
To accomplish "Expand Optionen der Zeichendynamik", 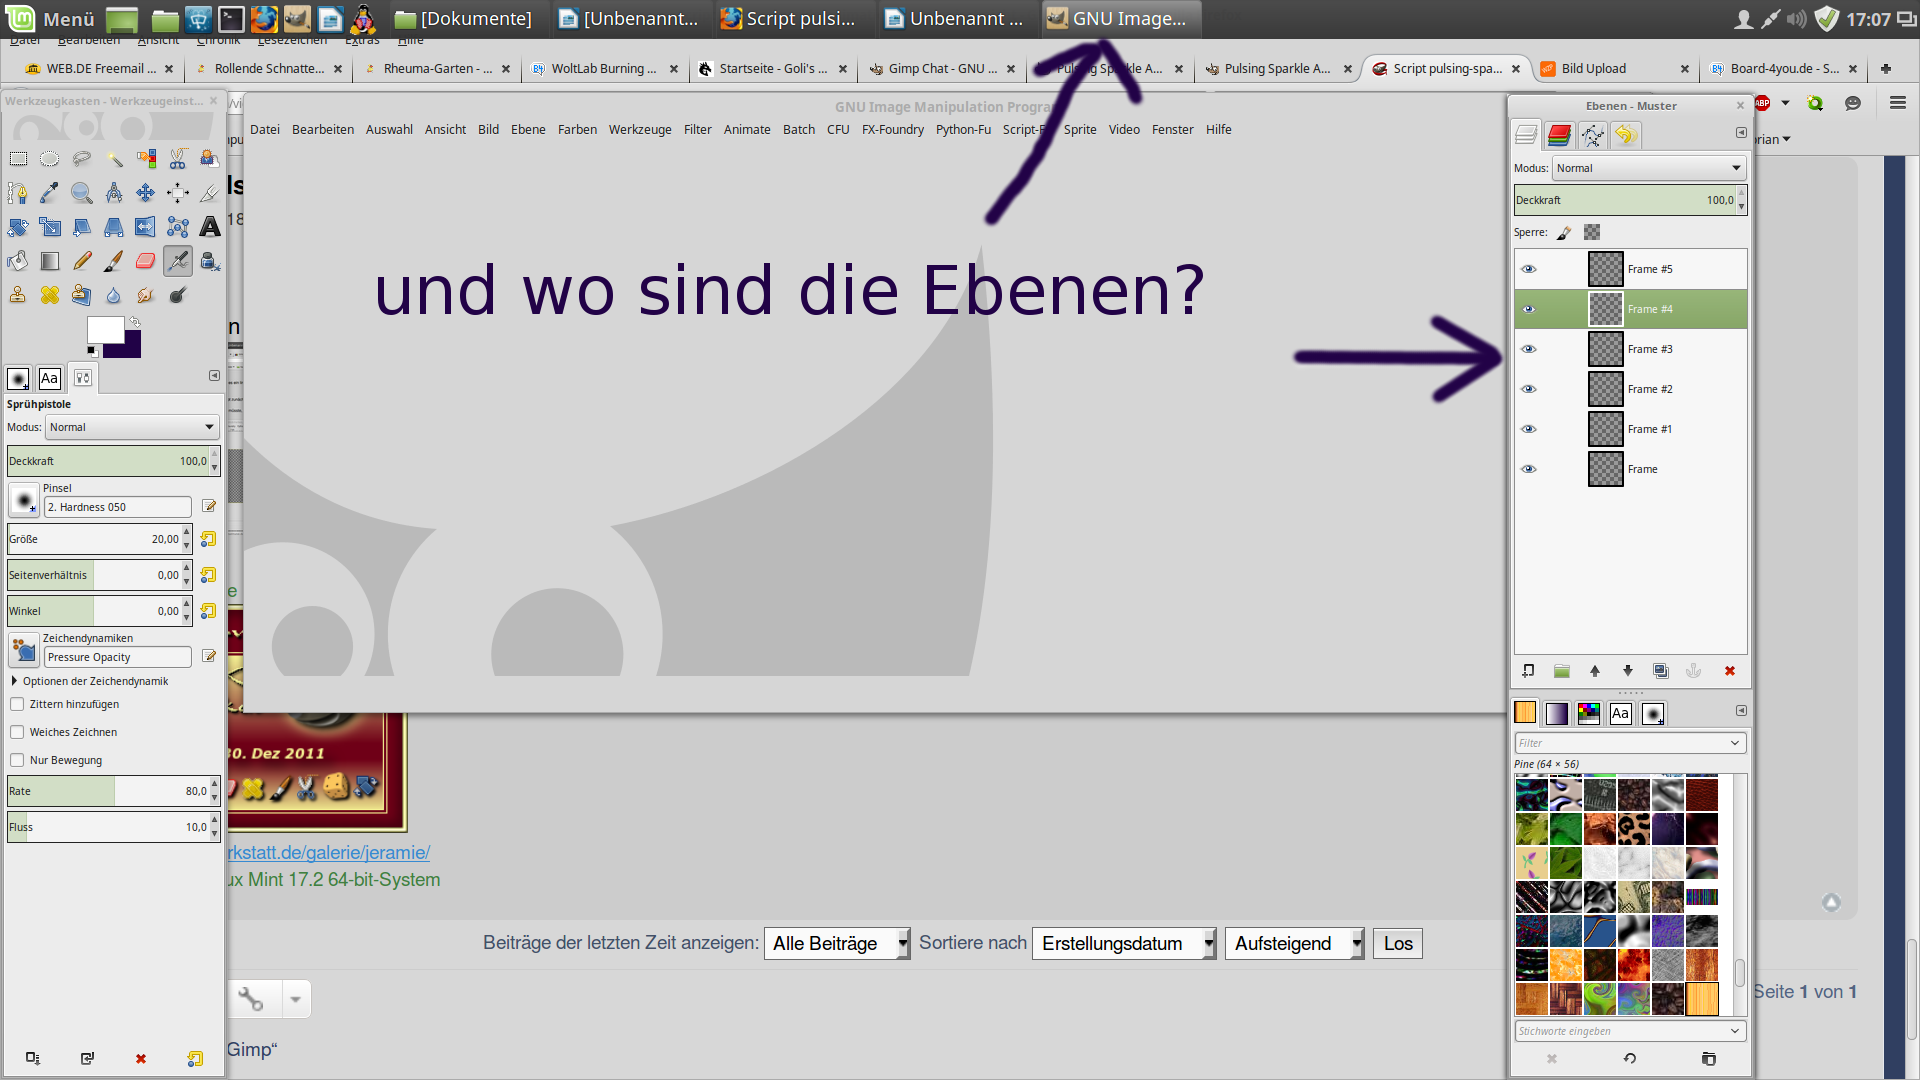I will pos(14,681).
